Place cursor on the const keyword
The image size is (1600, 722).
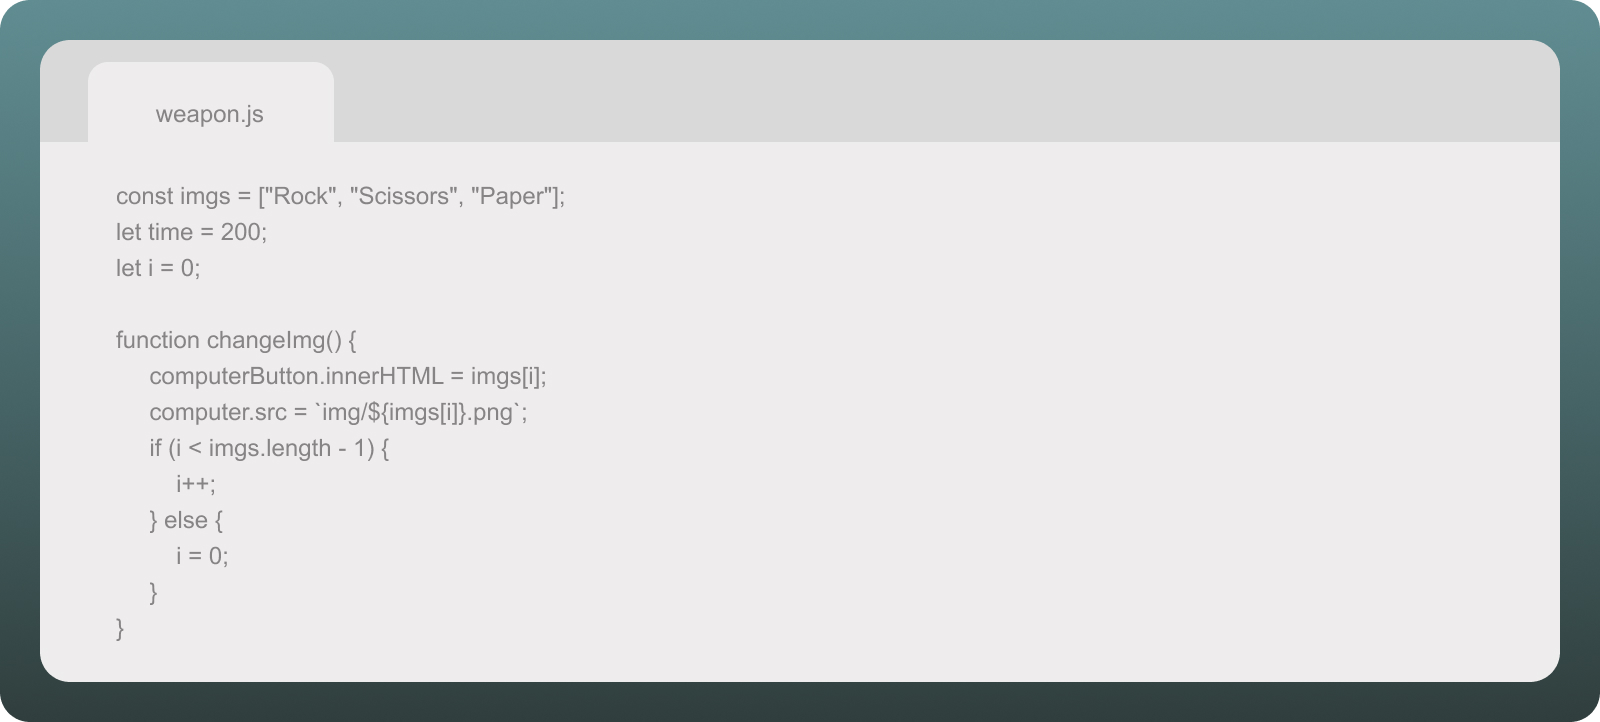click(x=144, y=196)
